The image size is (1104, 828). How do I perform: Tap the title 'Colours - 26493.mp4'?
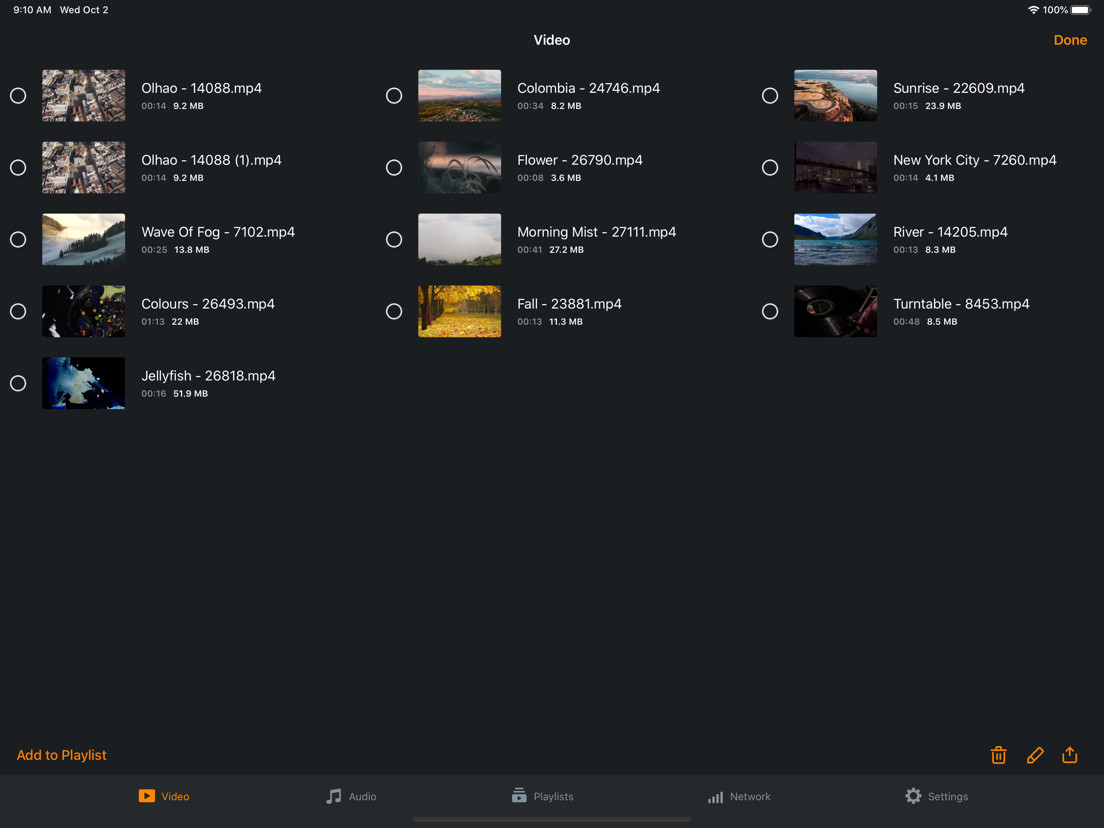pos(208,304)
